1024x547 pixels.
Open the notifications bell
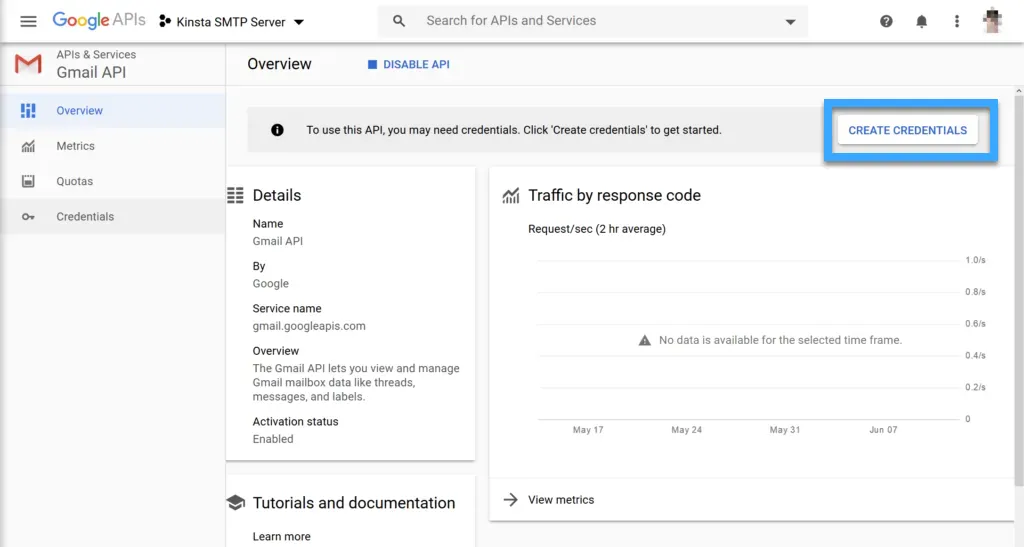[x=921, y=22]
